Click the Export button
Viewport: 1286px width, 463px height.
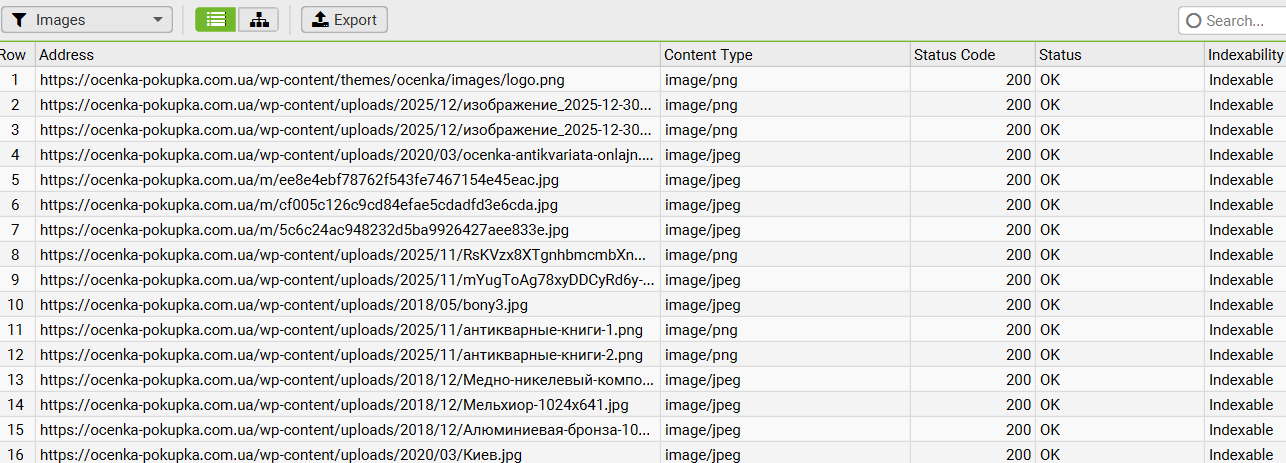(x=344, y=19)
